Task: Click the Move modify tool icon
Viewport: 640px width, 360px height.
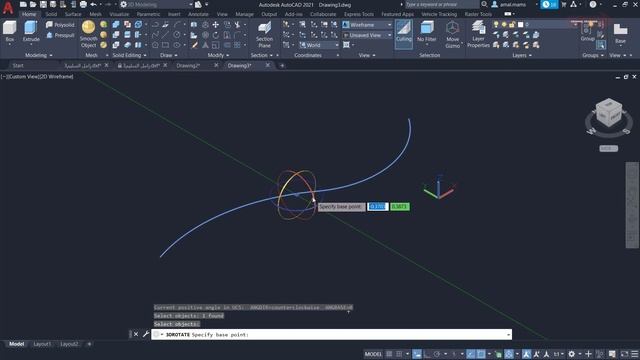Action: click(x=216, y=25)
